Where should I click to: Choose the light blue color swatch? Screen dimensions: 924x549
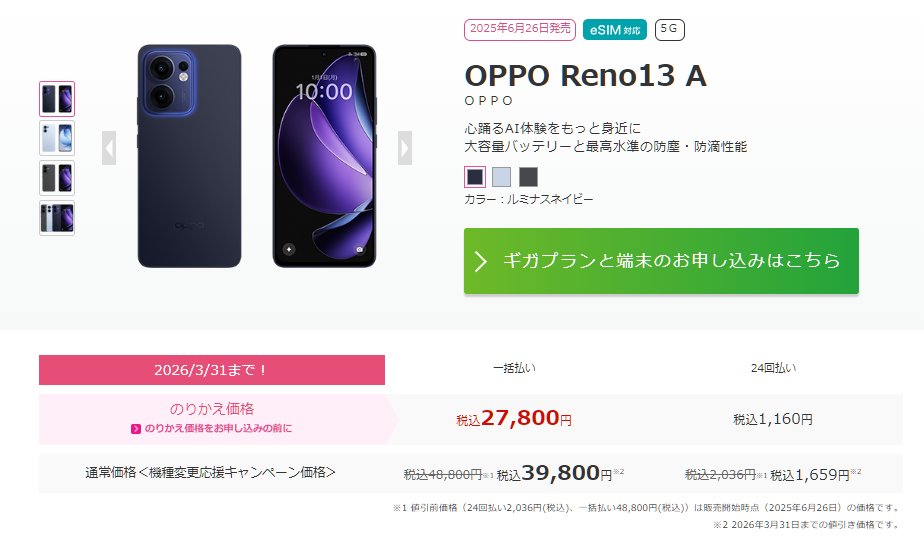point(501,177)
